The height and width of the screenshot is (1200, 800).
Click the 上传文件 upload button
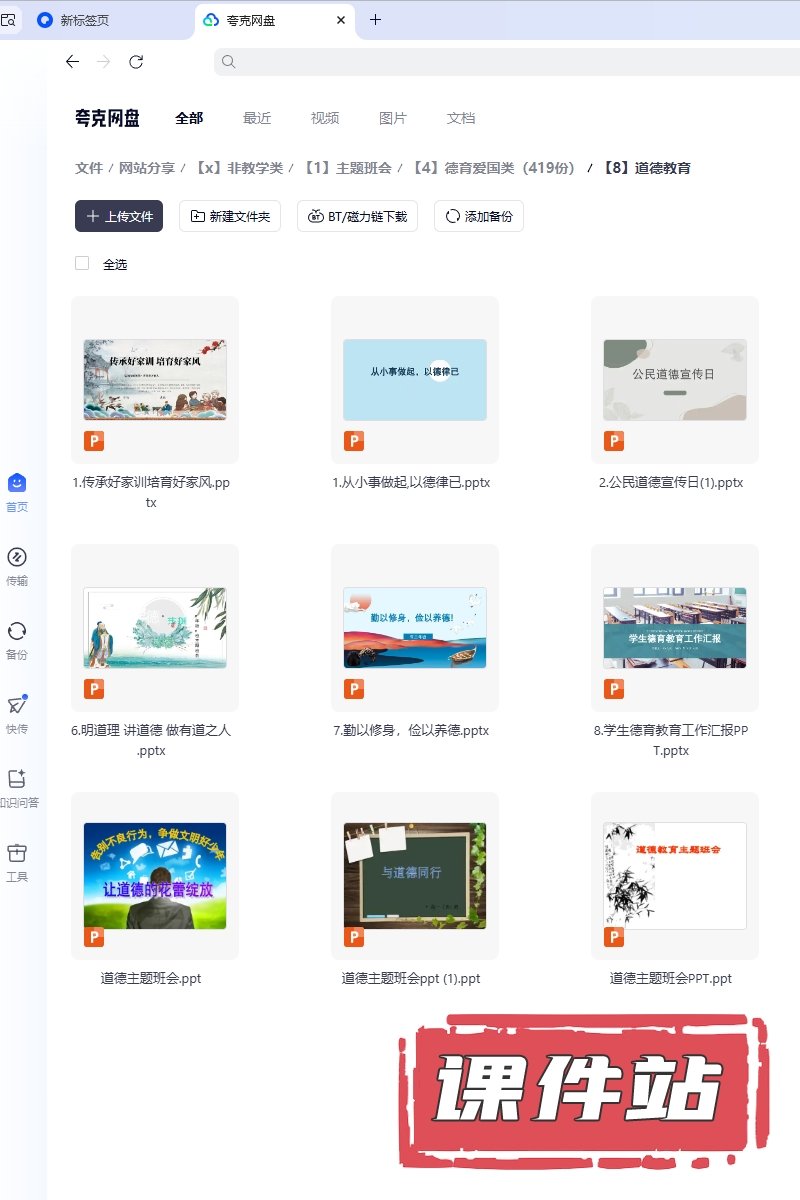coord(119,216)
